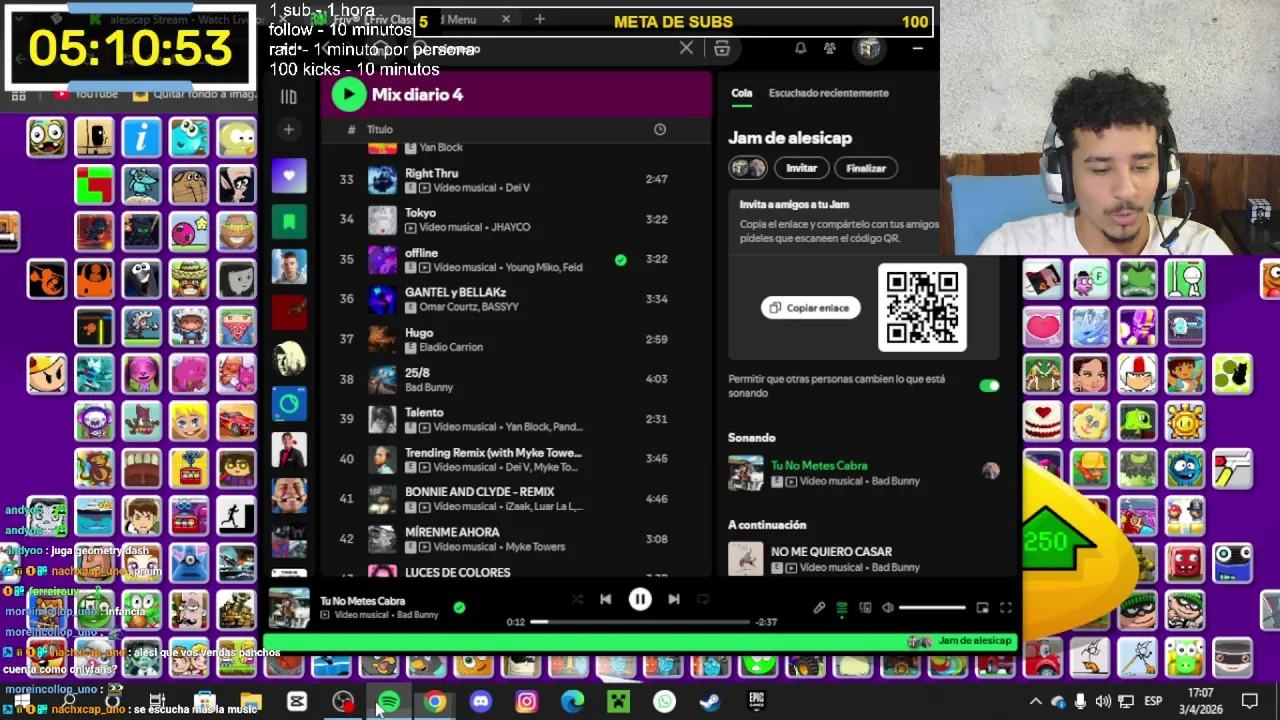The image size is (1280, 720).
Task: Open Liked Songs heart in sidebar
Action: point(289,176)
